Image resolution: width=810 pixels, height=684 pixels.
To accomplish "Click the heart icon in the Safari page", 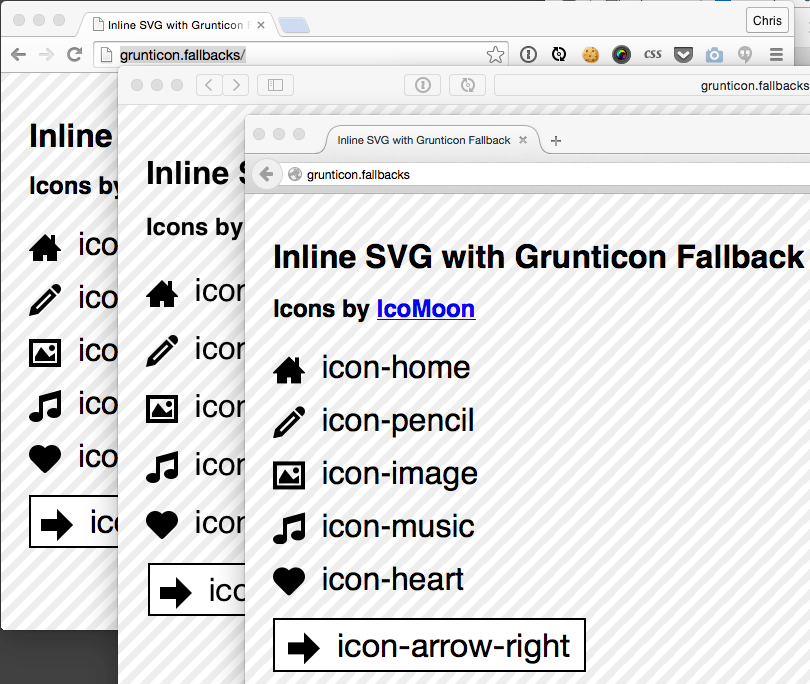I will coord(162,524).
